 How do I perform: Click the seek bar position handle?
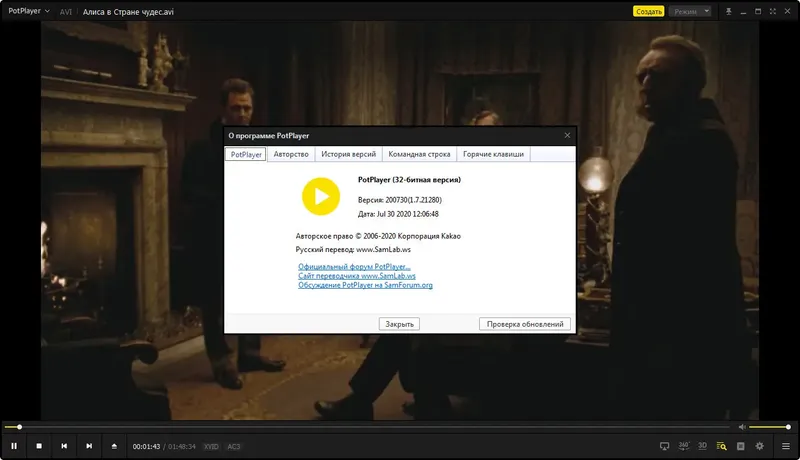(19, 427)
